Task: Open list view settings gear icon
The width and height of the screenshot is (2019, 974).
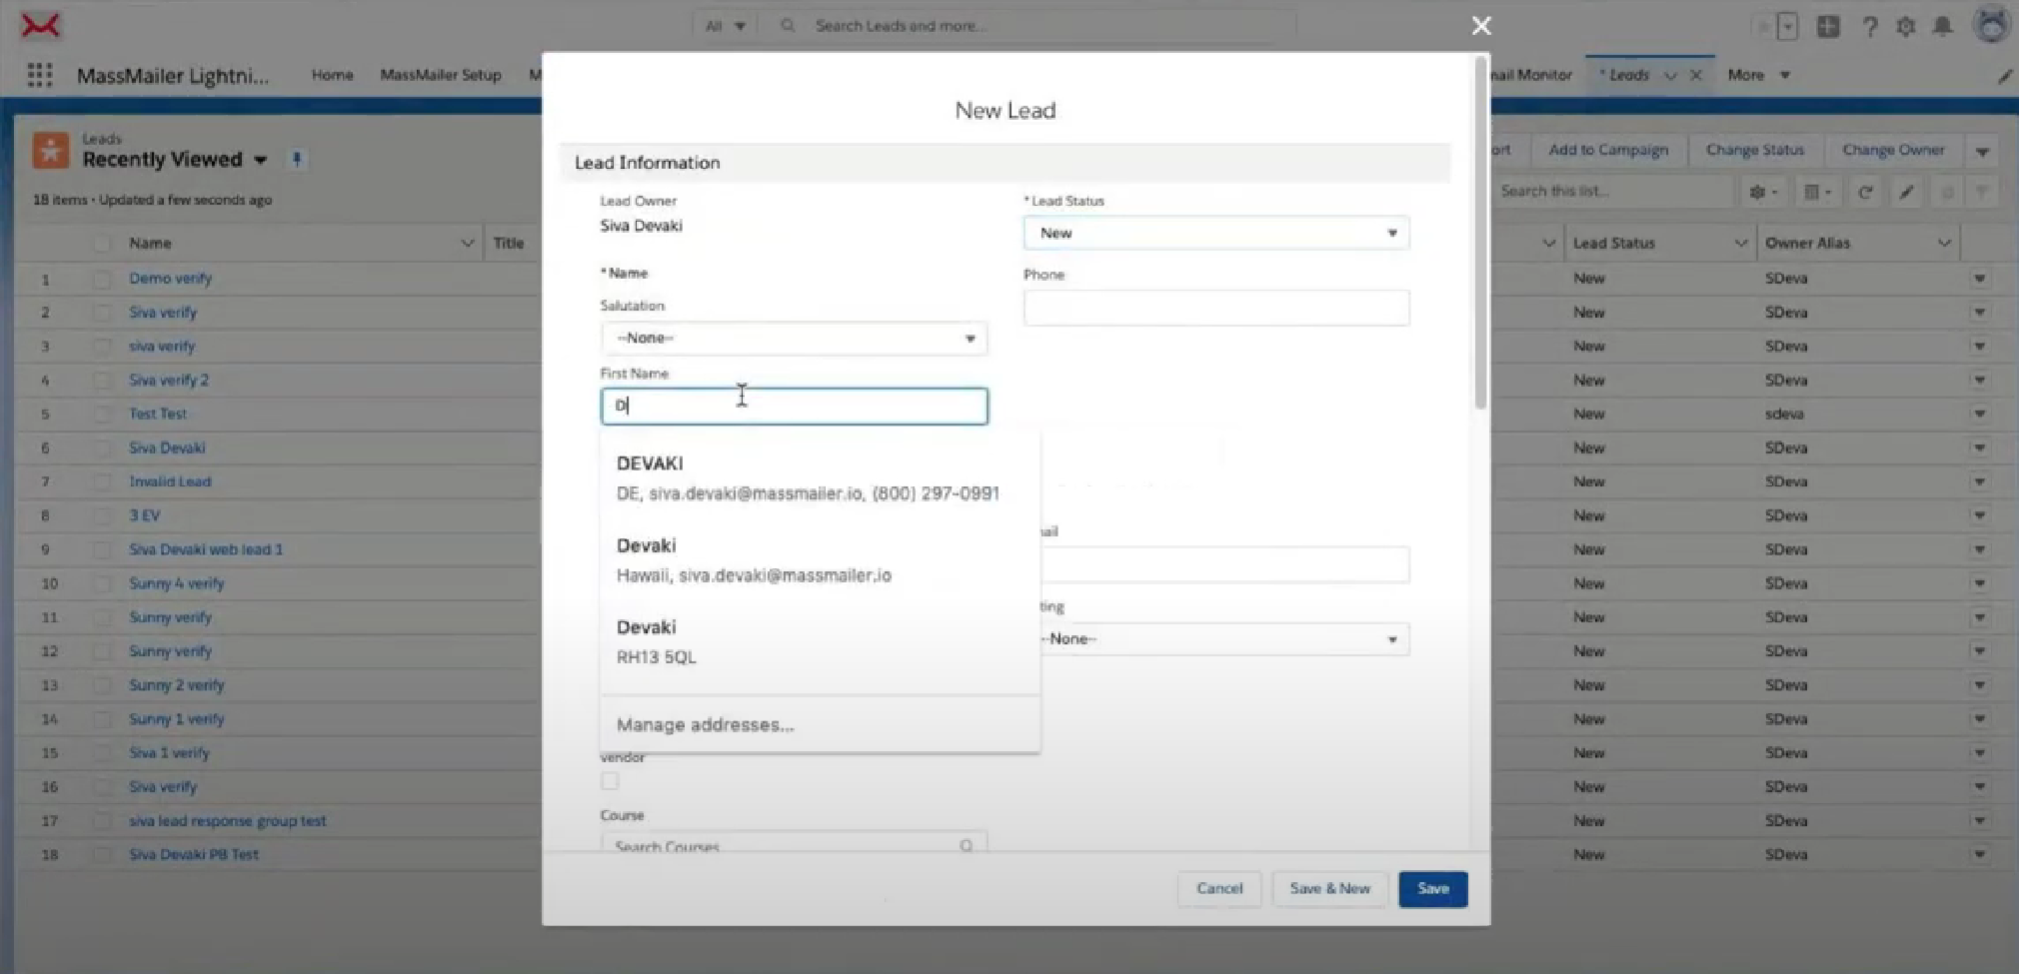Action: point(1763,192)
